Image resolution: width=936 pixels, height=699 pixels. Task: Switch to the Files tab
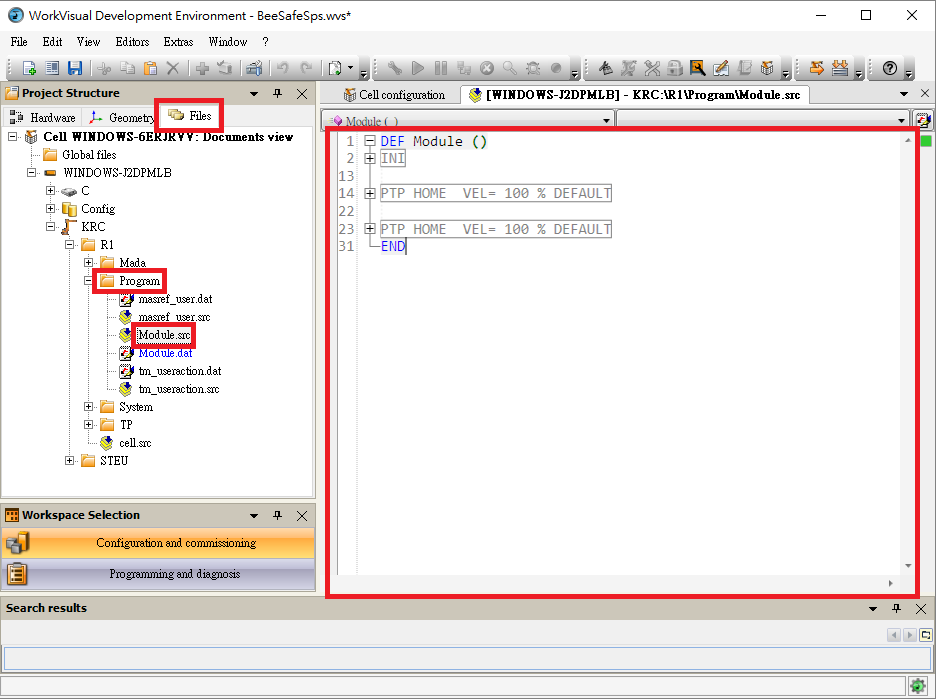pos(190,115)
